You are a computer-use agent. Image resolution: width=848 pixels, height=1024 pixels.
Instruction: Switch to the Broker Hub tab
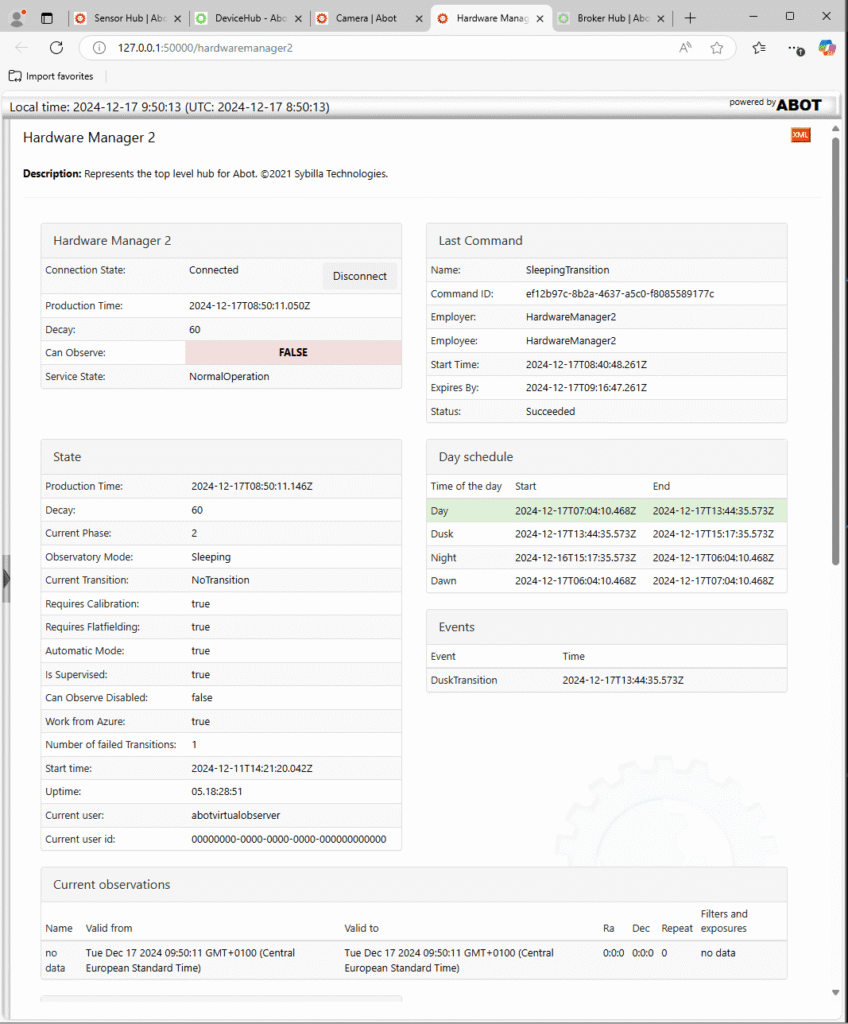[611, 18]
